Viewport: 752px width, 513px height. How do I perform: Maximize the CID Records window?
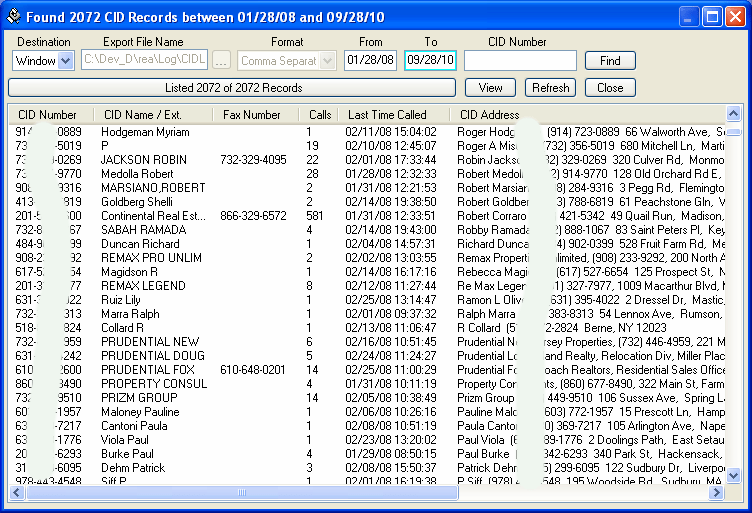click(712, 17)
